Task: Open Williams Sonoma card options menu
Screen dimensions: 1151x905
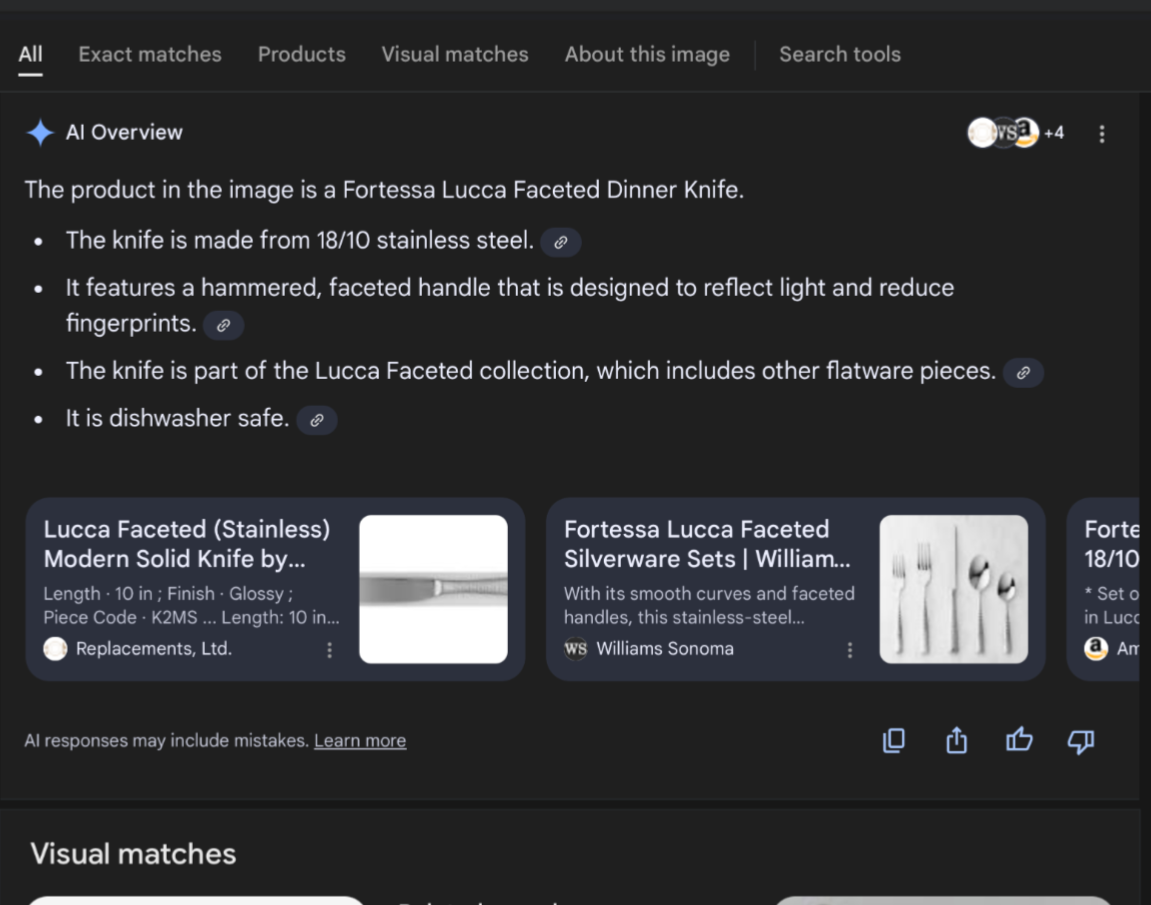Action: [x=850, y=650]
